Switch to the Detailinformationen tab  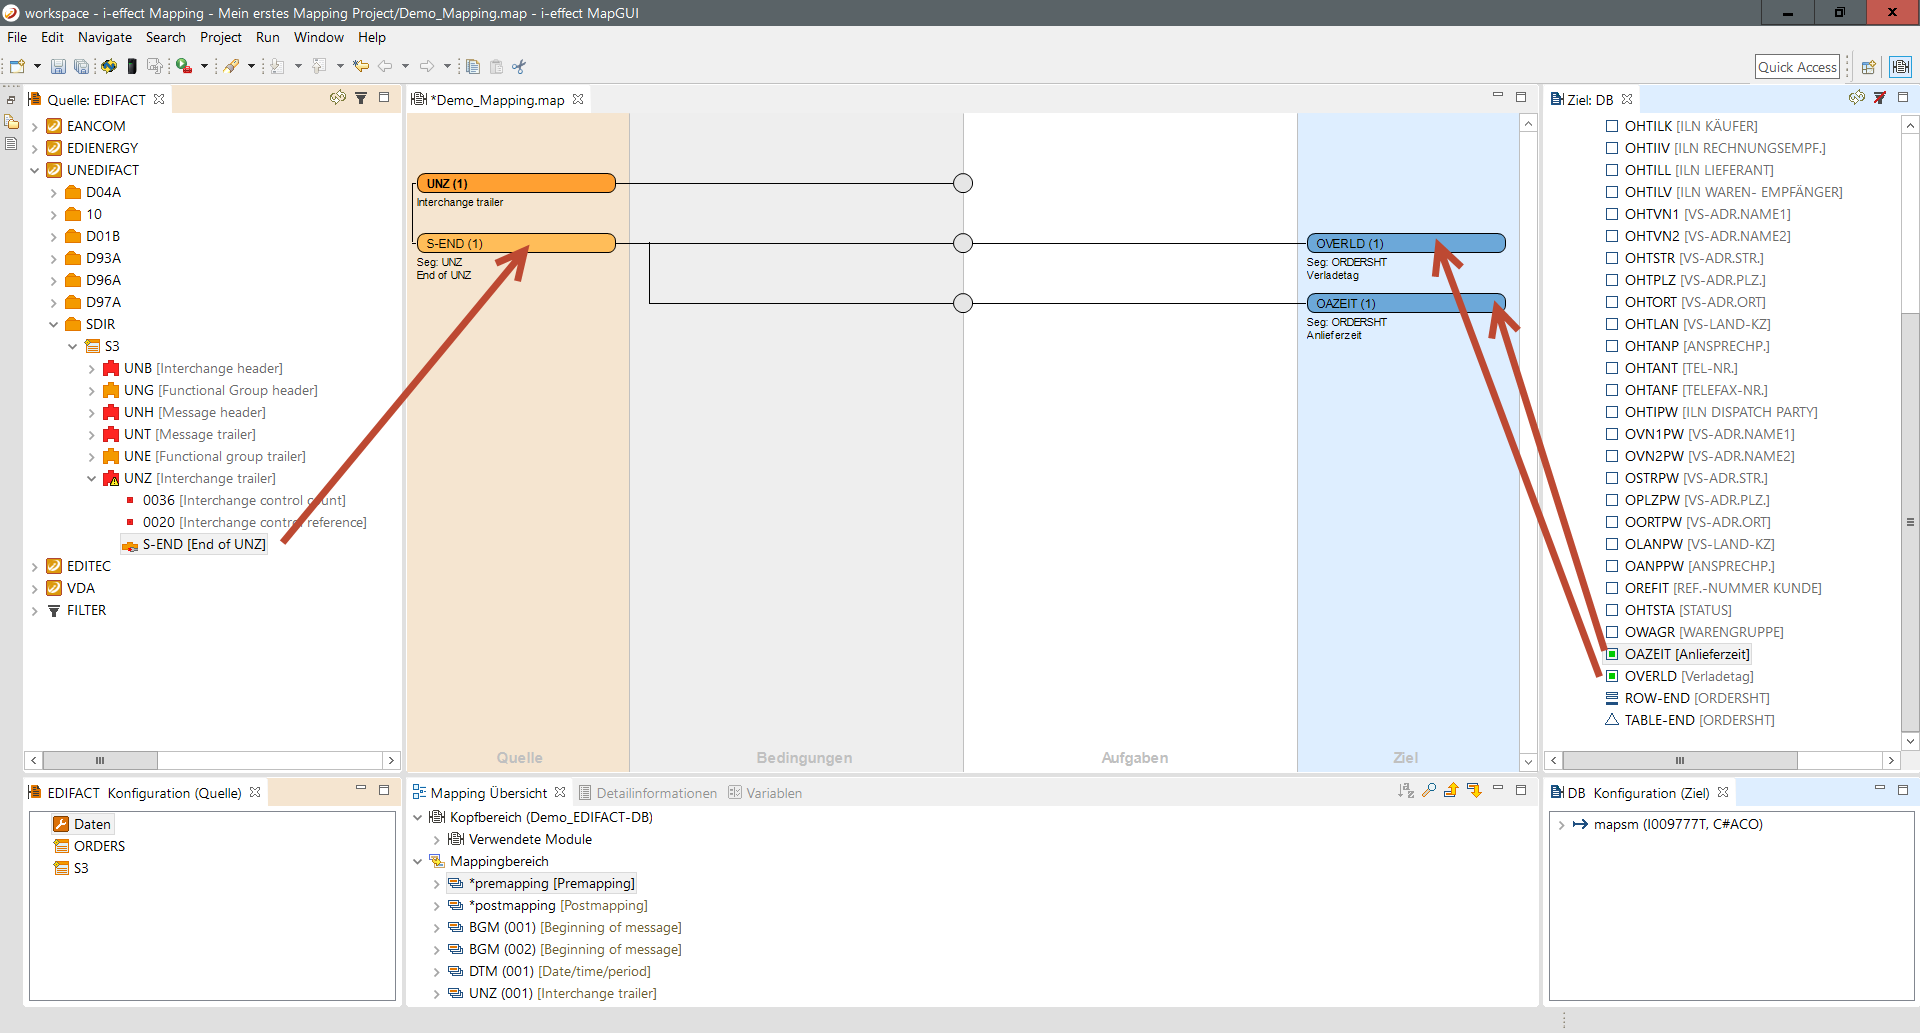[656, 793]
